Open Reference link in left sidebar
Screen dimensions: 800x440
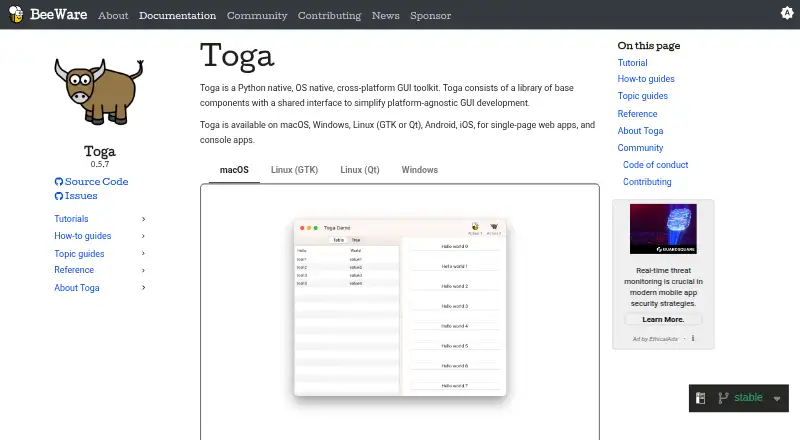(x=74, y=270)
